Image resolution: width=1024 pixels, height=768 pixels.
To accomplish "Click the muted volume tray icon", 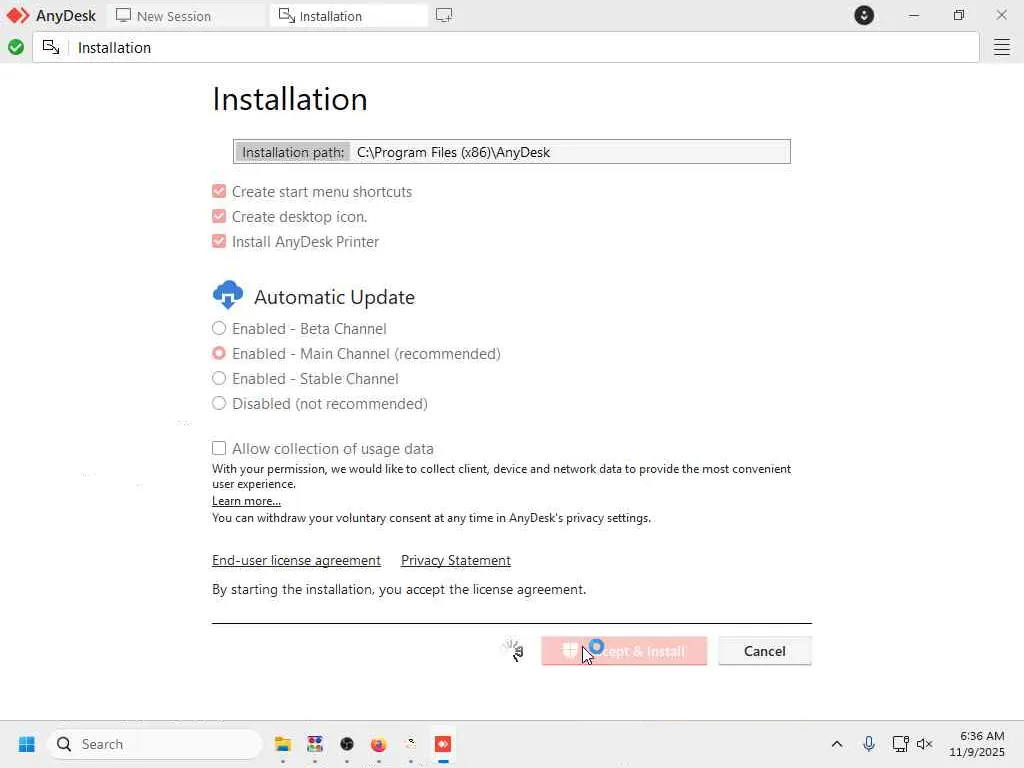I will coord(924,744).
